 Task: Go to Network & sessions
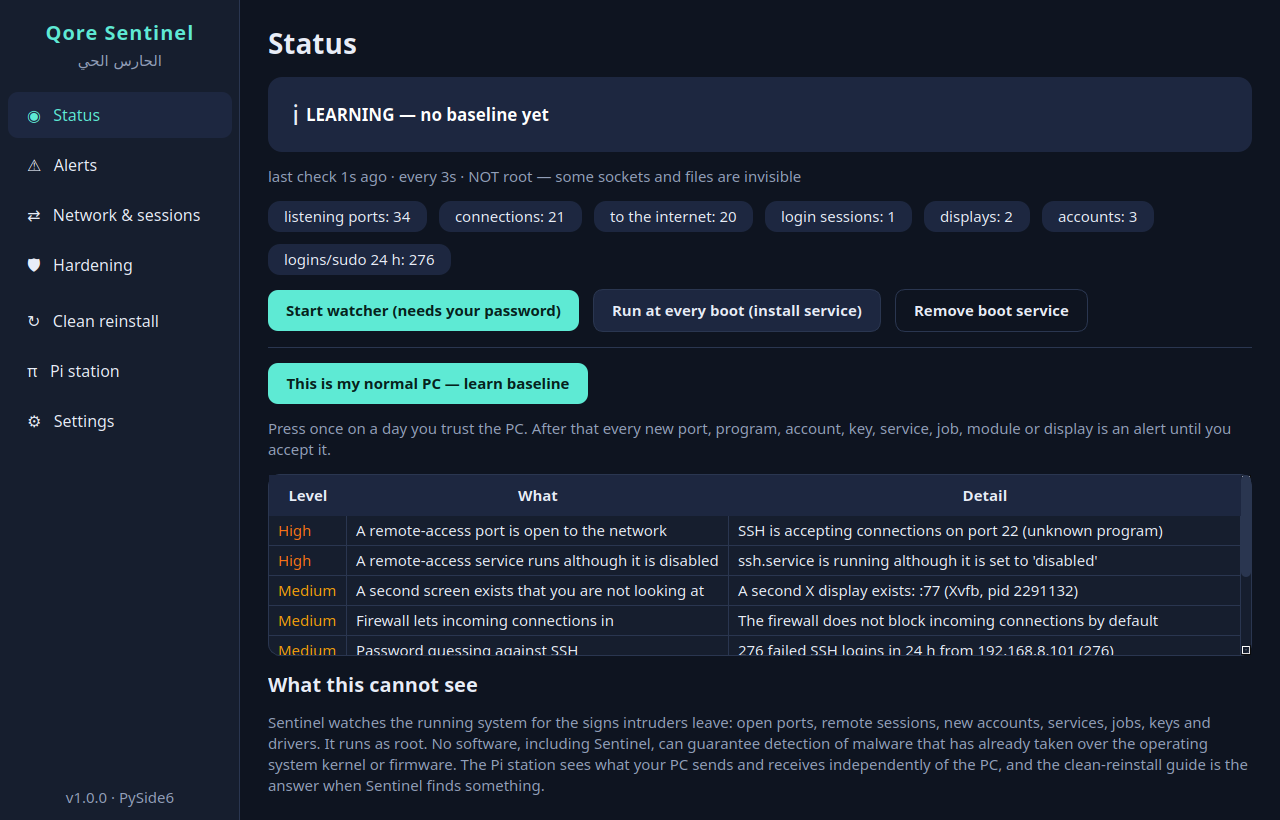click(120, 215)
